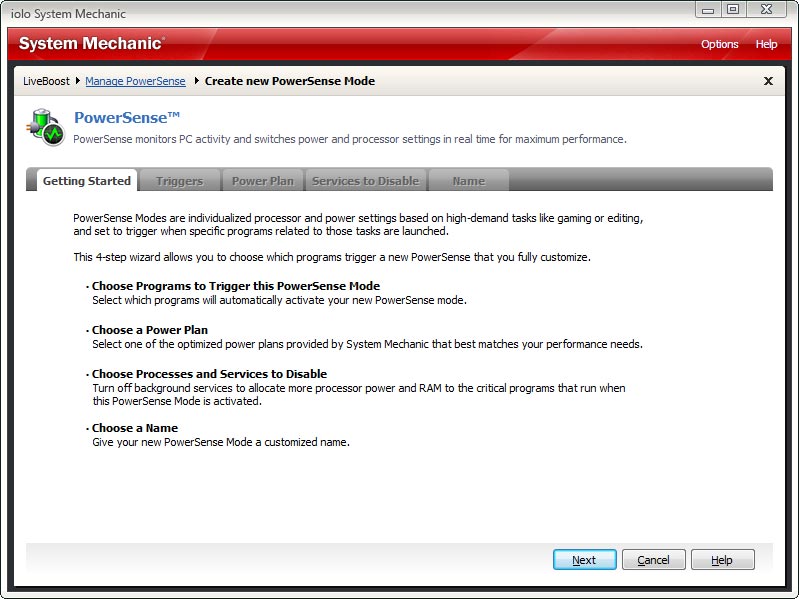Image resolution: width=799 pixels, height=599 pixels.
Task: Open the Services to Disable tab
Action: (365, 181)
